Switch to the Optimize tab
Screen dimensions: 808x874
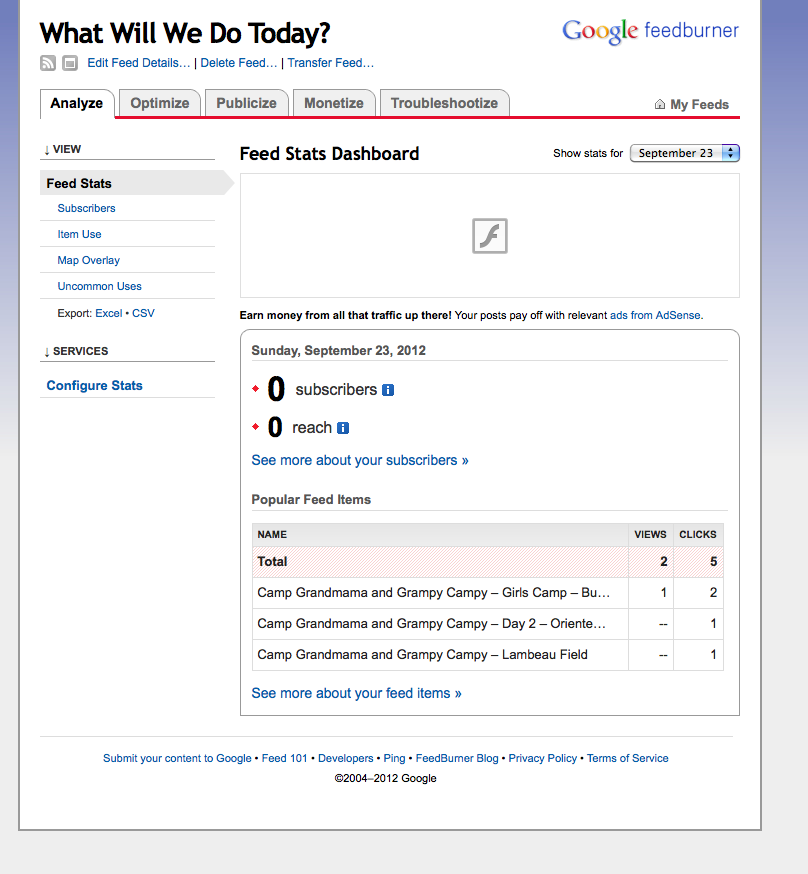point(160,104)
